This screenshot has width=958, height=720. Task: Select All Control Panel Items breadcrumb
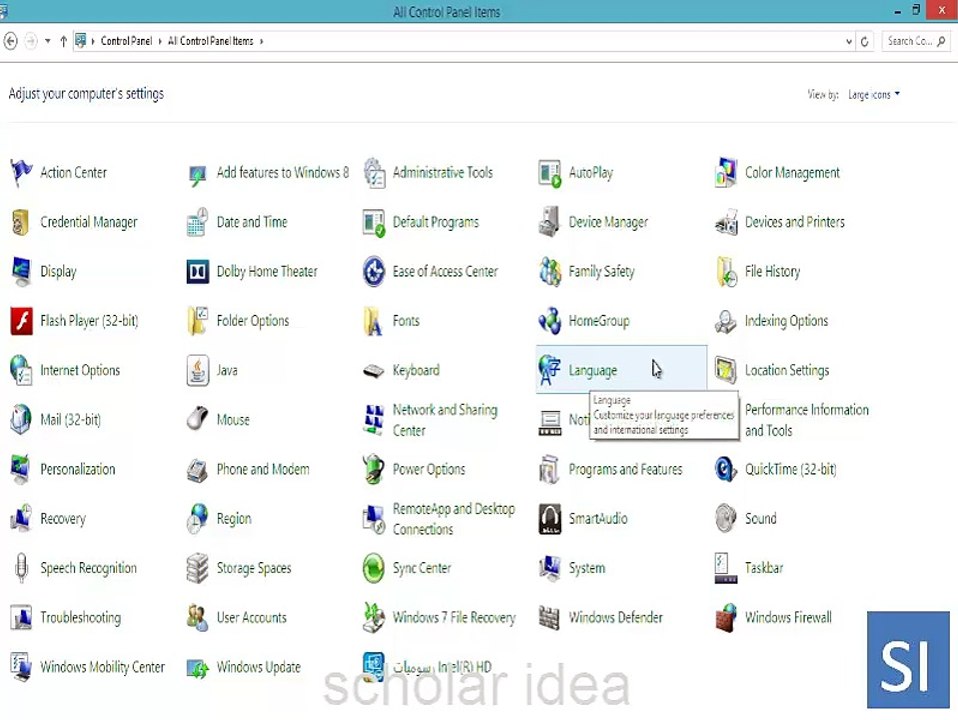click(210, 41)
